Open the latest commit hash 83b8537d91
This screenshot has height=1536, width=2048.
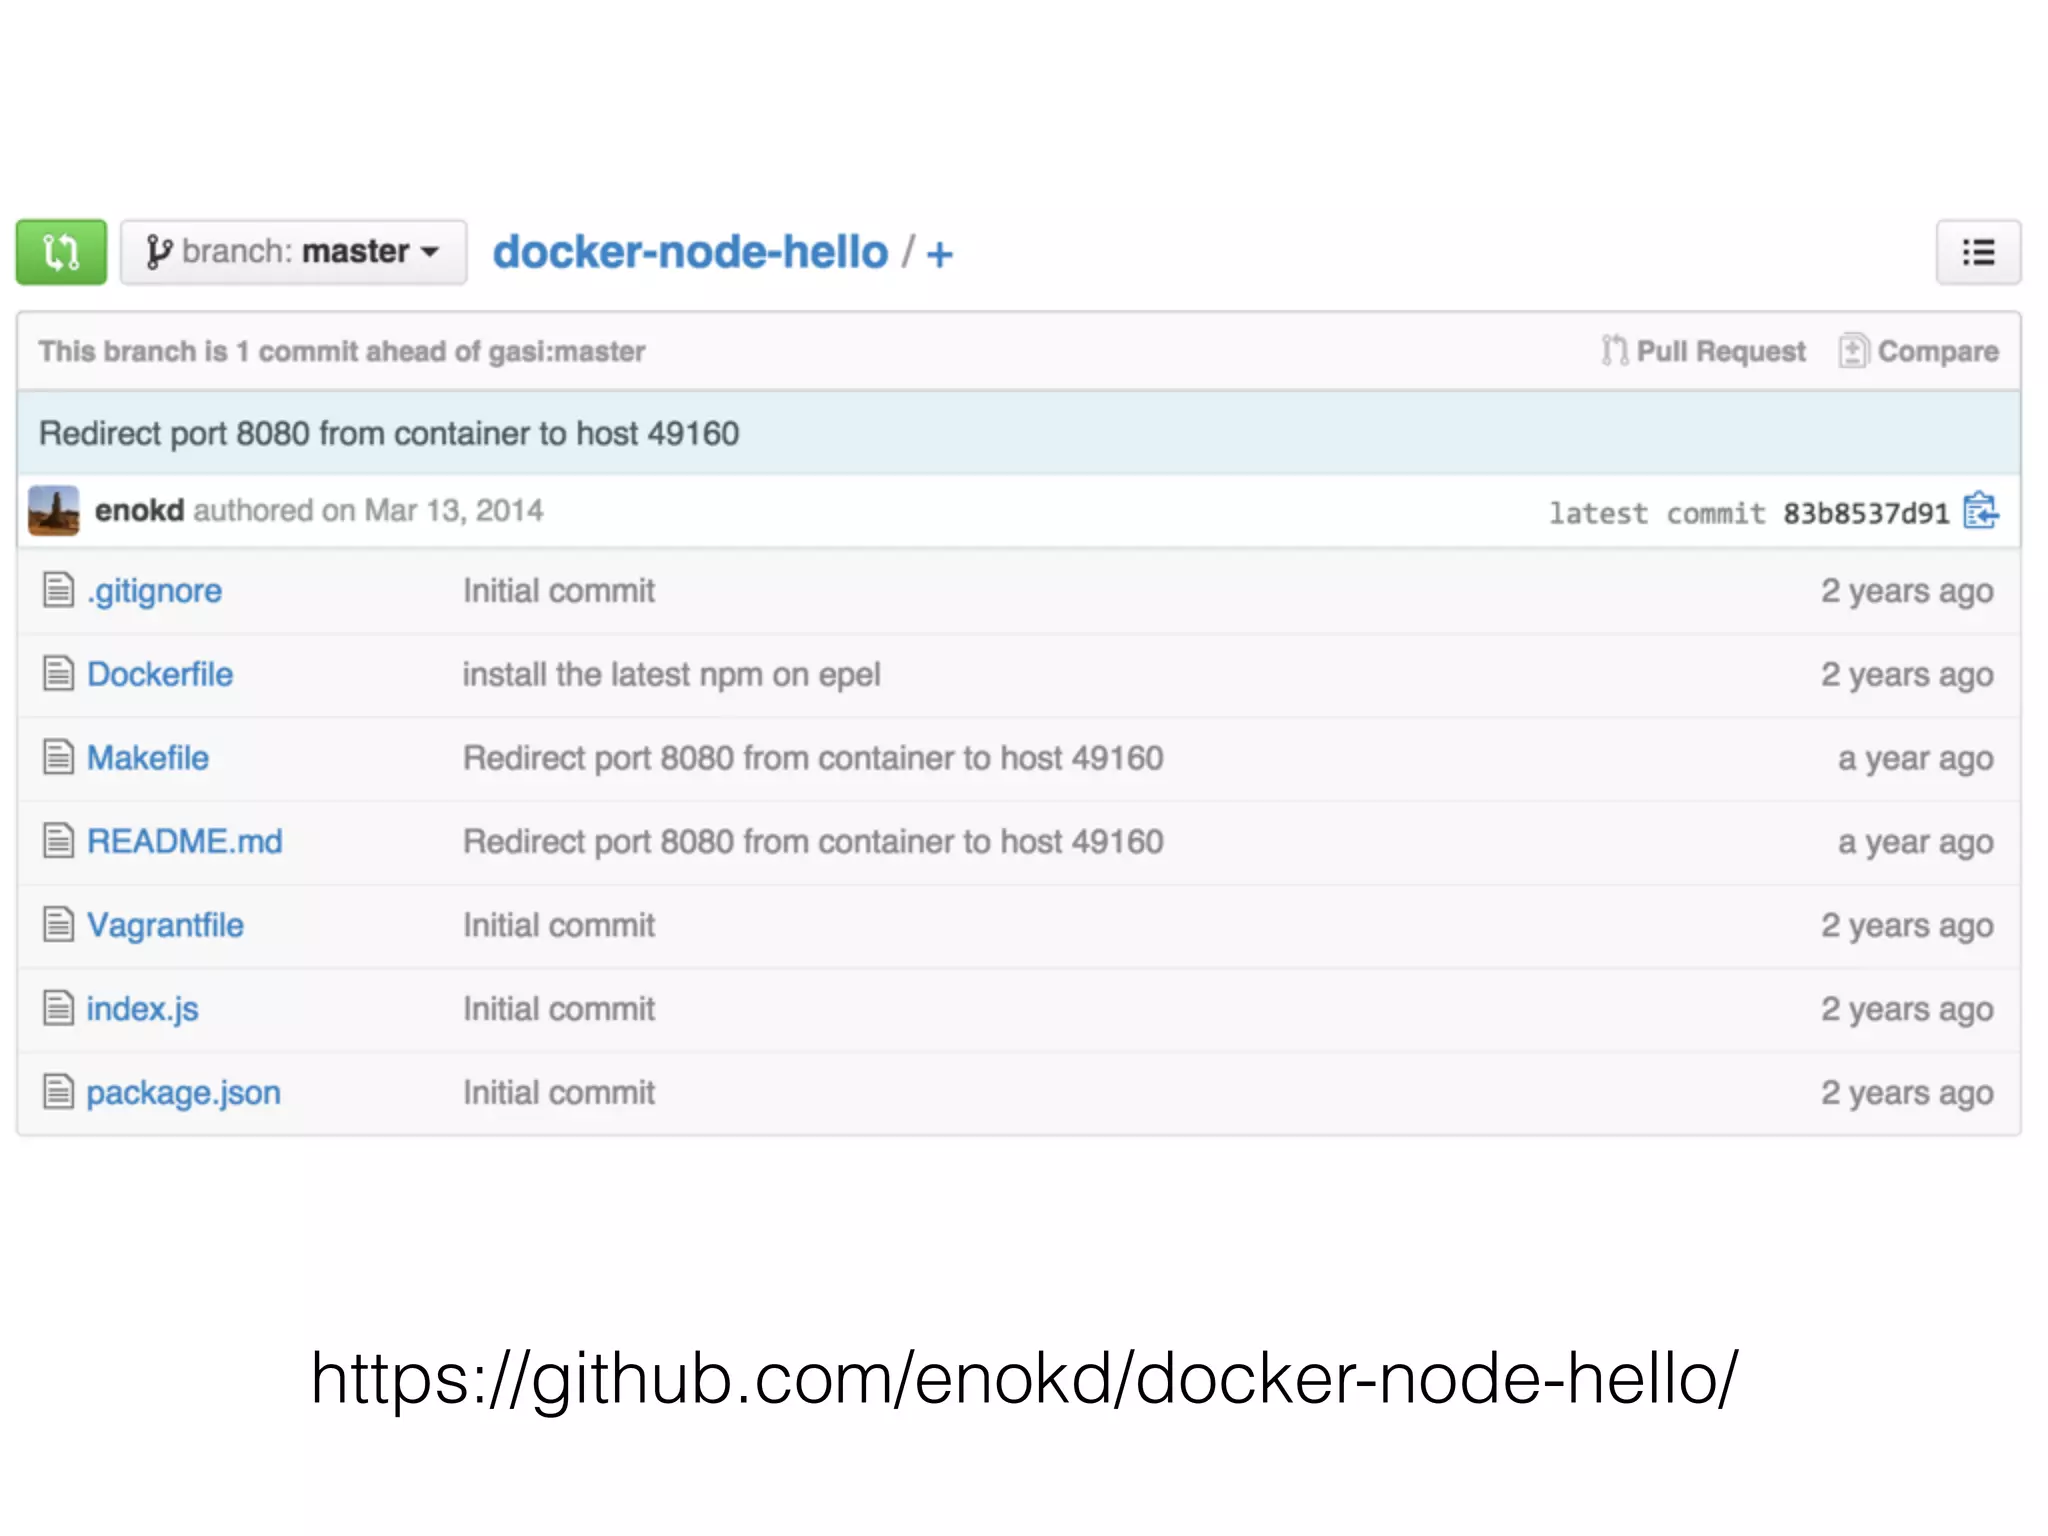1866,513
